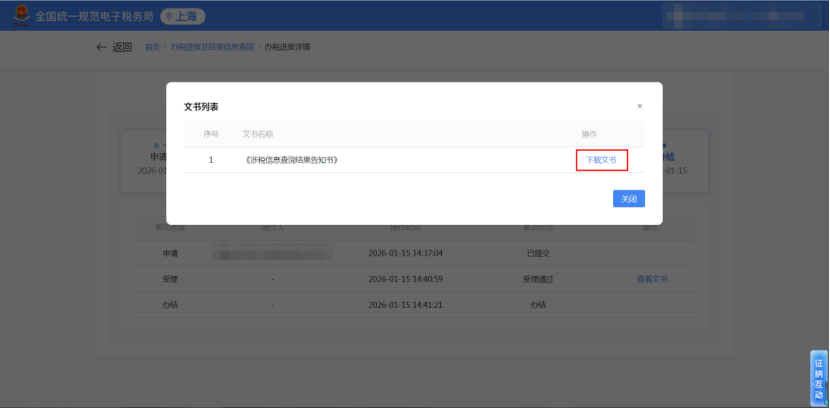830x409 pixels.
Task: Close the 文书列表 dialog with ×
Action: coord(640,106)
